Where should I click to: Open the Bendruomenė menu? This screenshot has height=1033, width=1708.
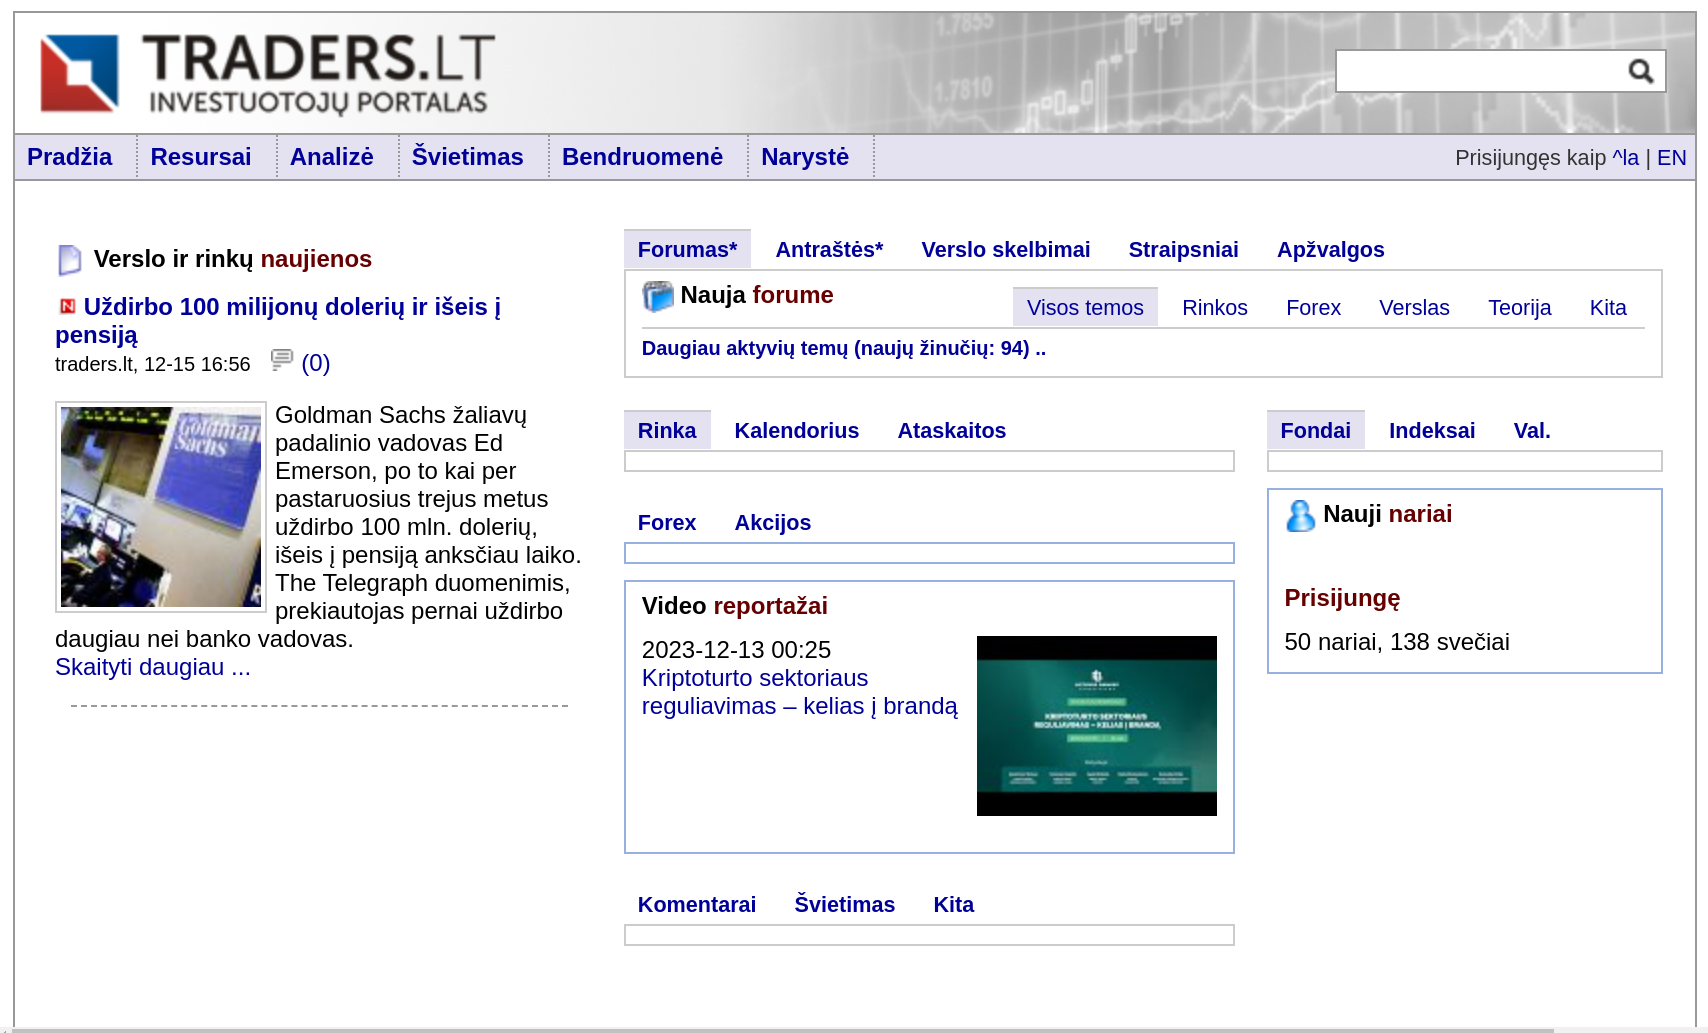tap(642, 157)
